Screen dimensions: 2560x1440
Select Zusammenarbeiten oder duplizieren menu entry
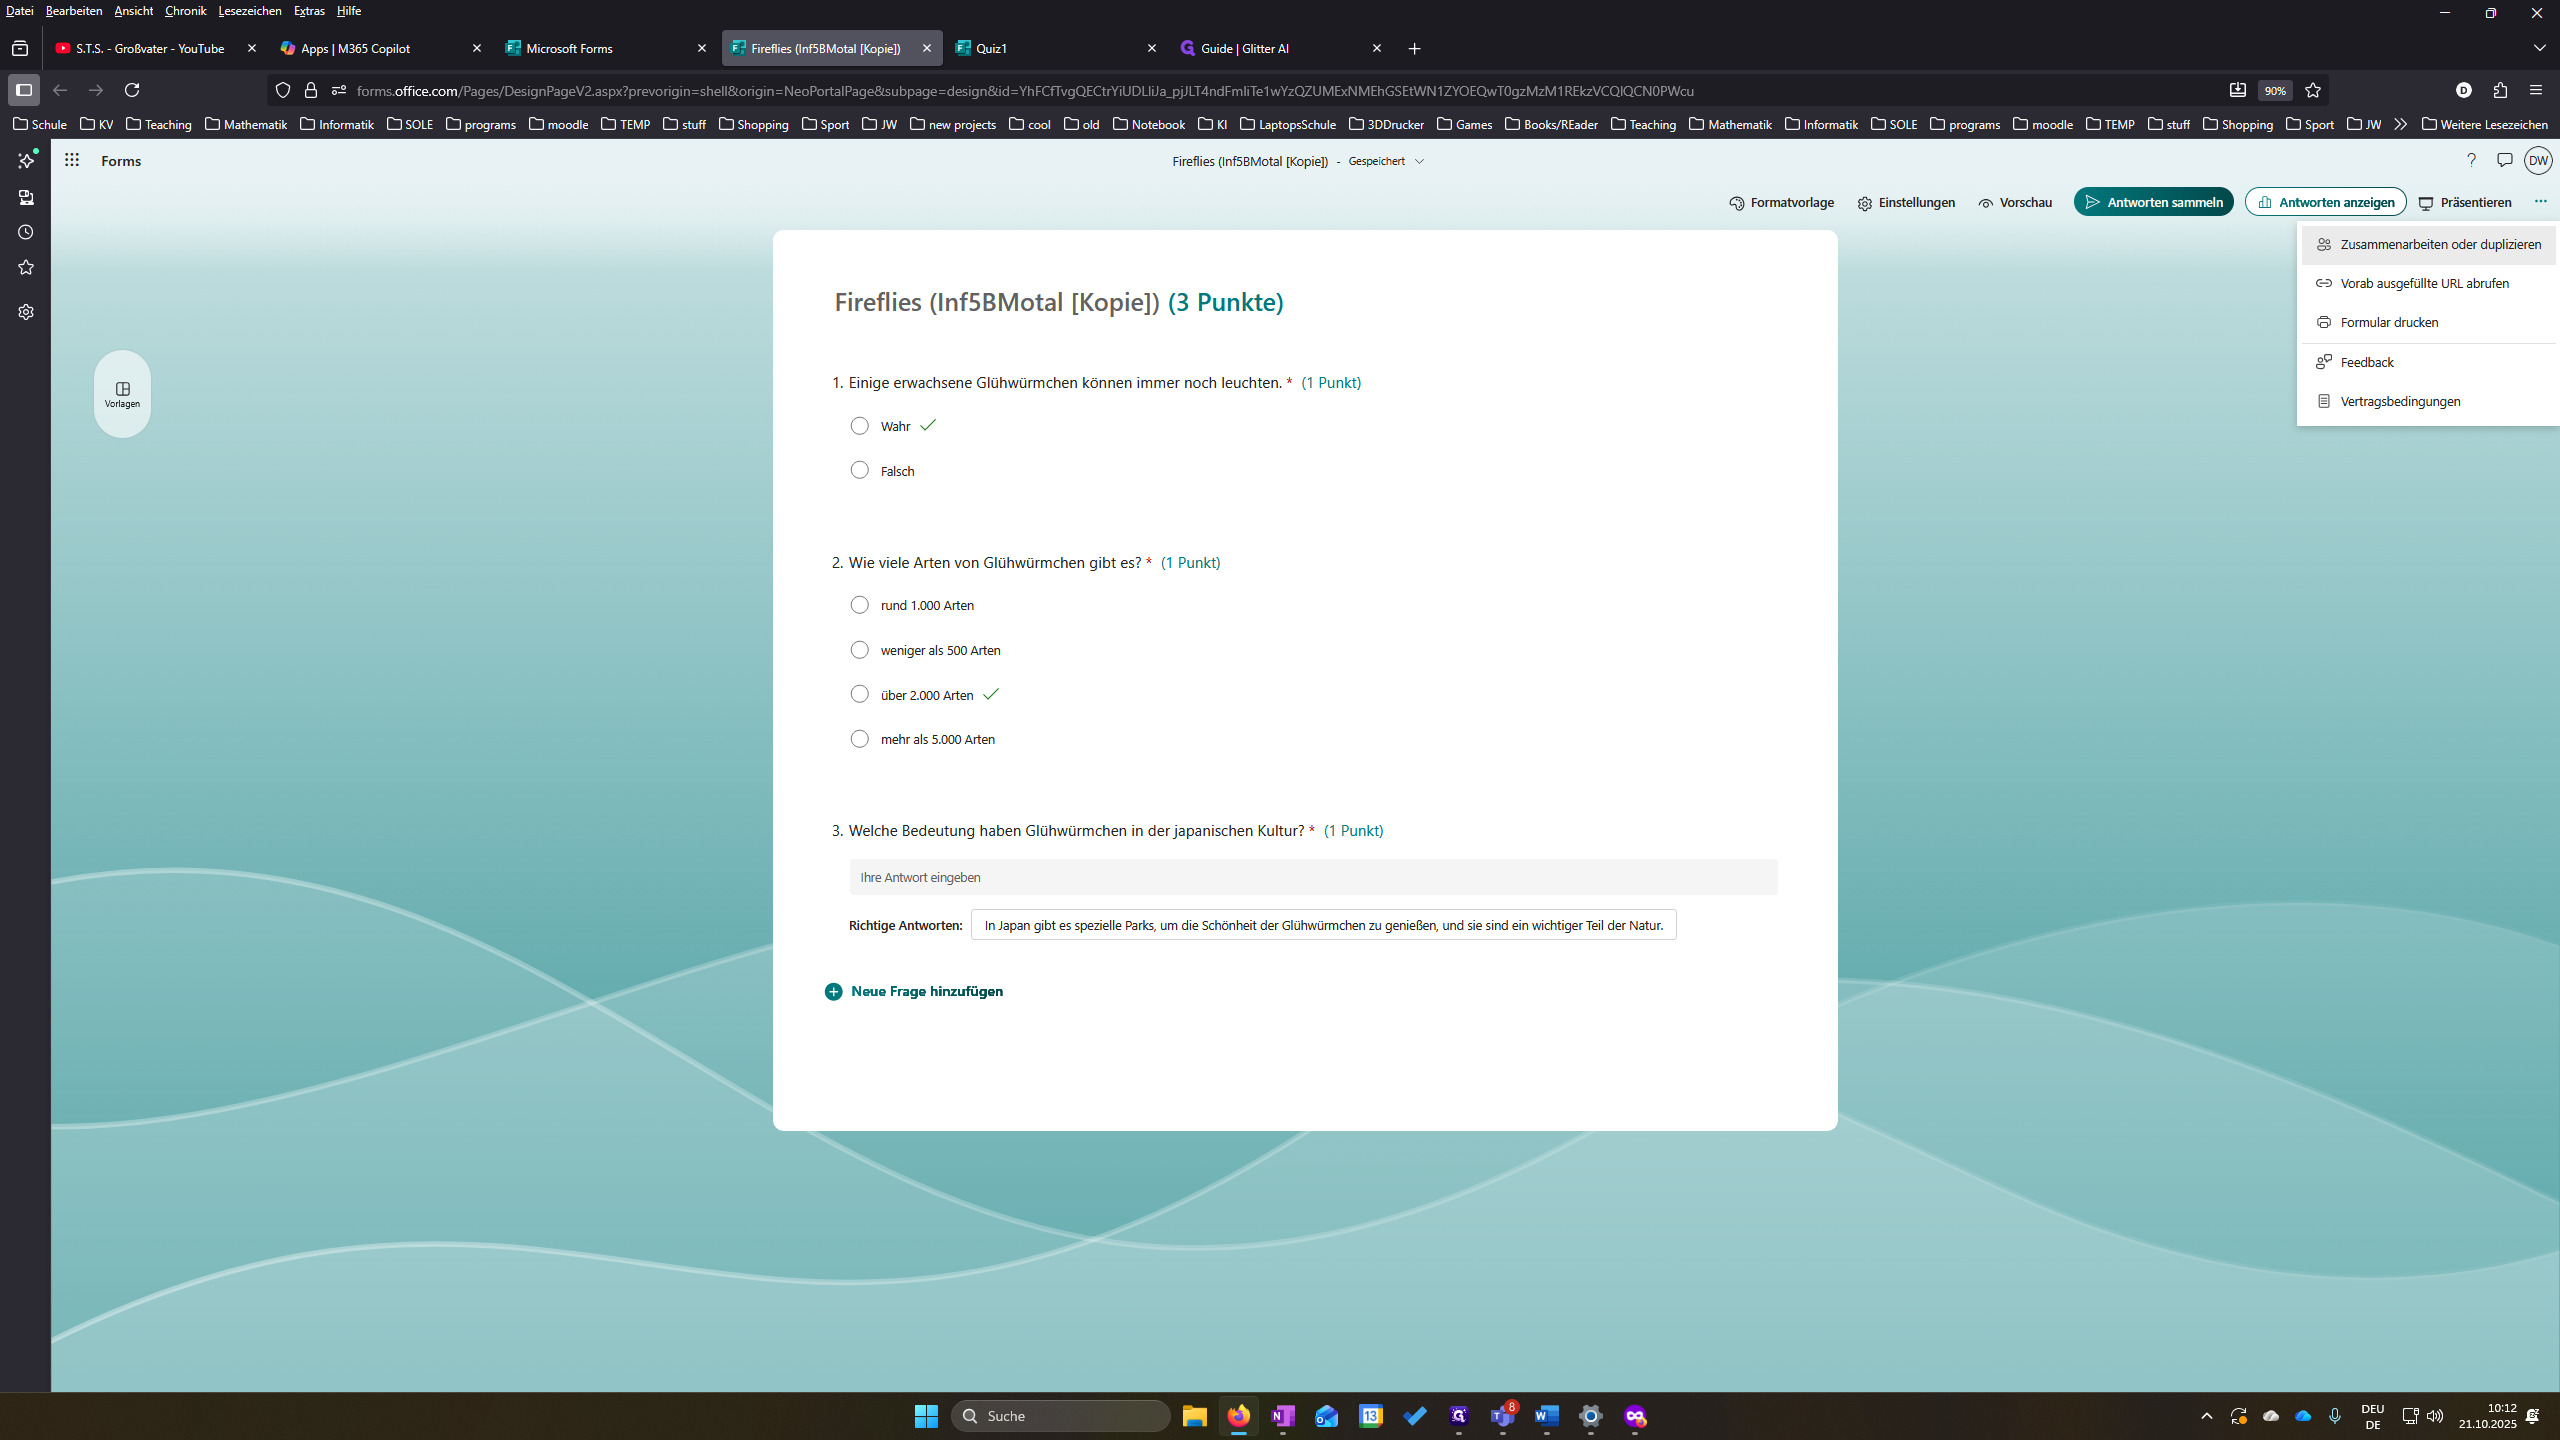pos(2429,244)
